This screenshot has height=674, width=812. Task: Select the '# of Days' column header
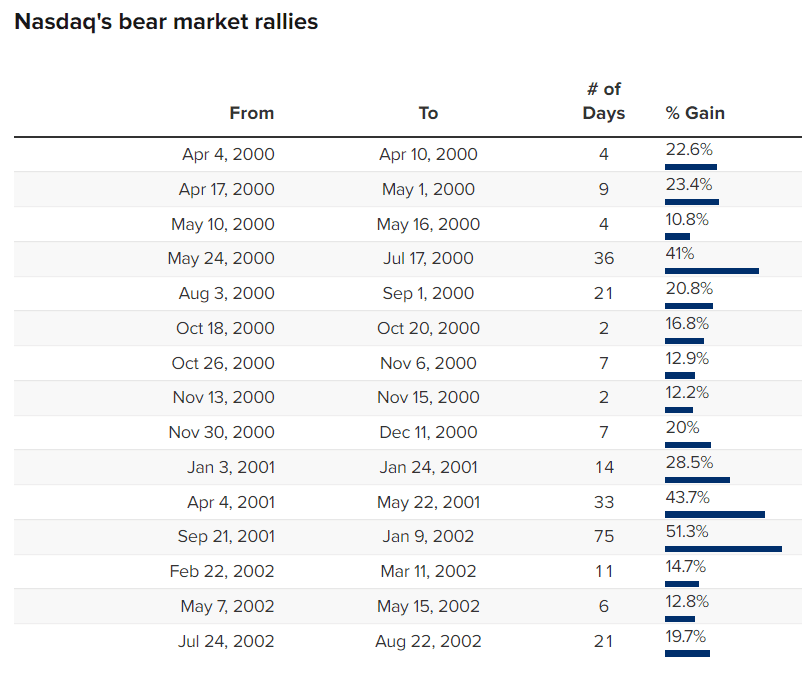604,101
